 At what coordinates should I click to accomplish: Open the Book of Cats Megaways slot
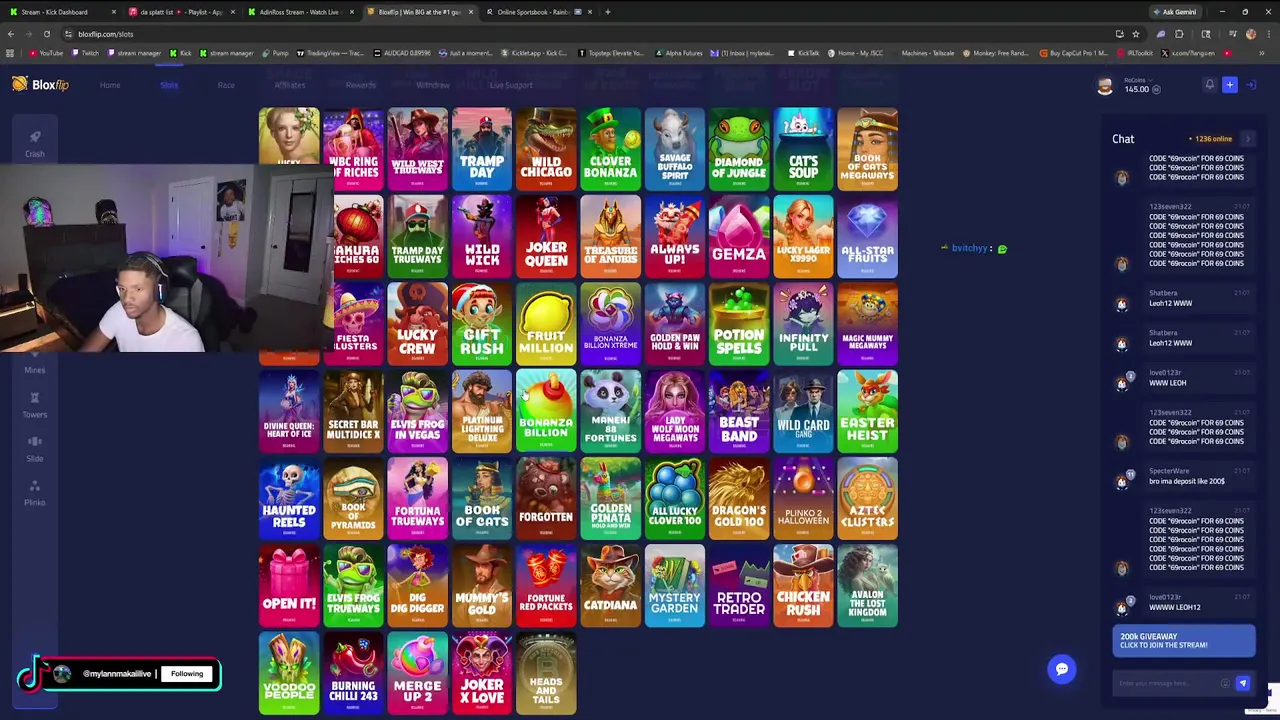pyautogui.click(x=868, y=148)
